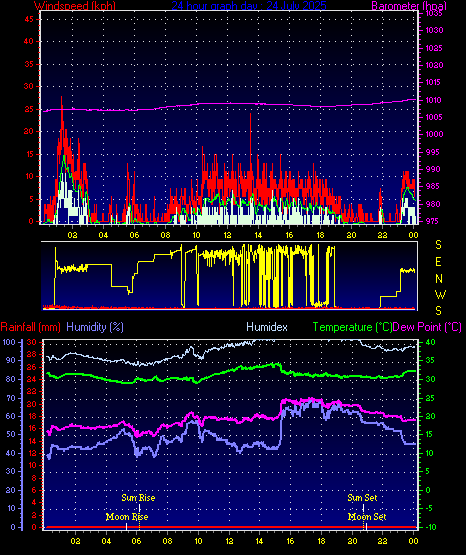
Task: Select the 'Humidity (%)' legend label
Action: pyautogui.click(x=95, y=327)
